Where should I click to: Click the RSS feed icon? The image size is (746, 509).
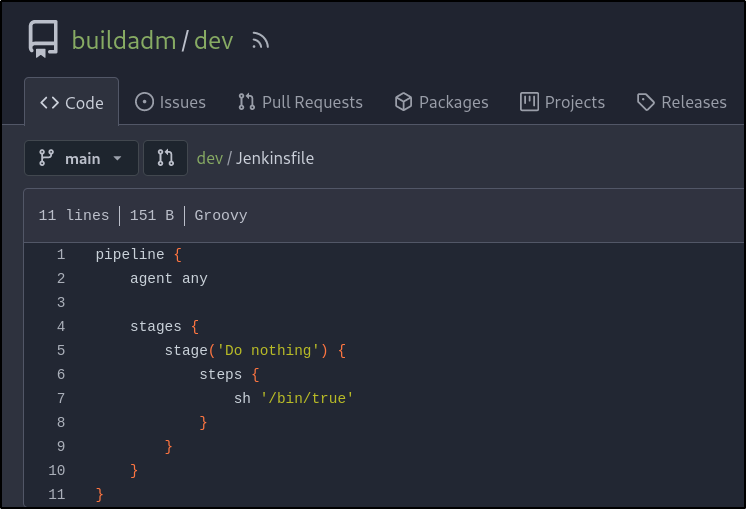click(261, 41)
